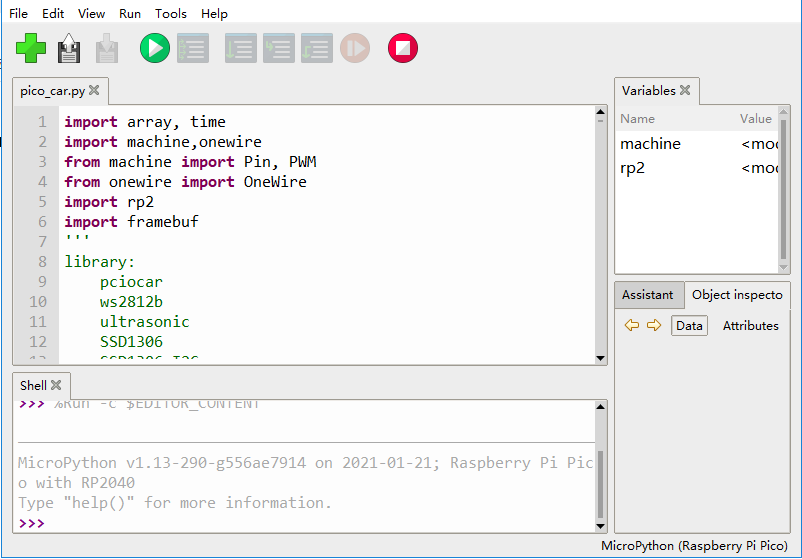Click line 4 'from onewire import OneWire'

(185, 182)
